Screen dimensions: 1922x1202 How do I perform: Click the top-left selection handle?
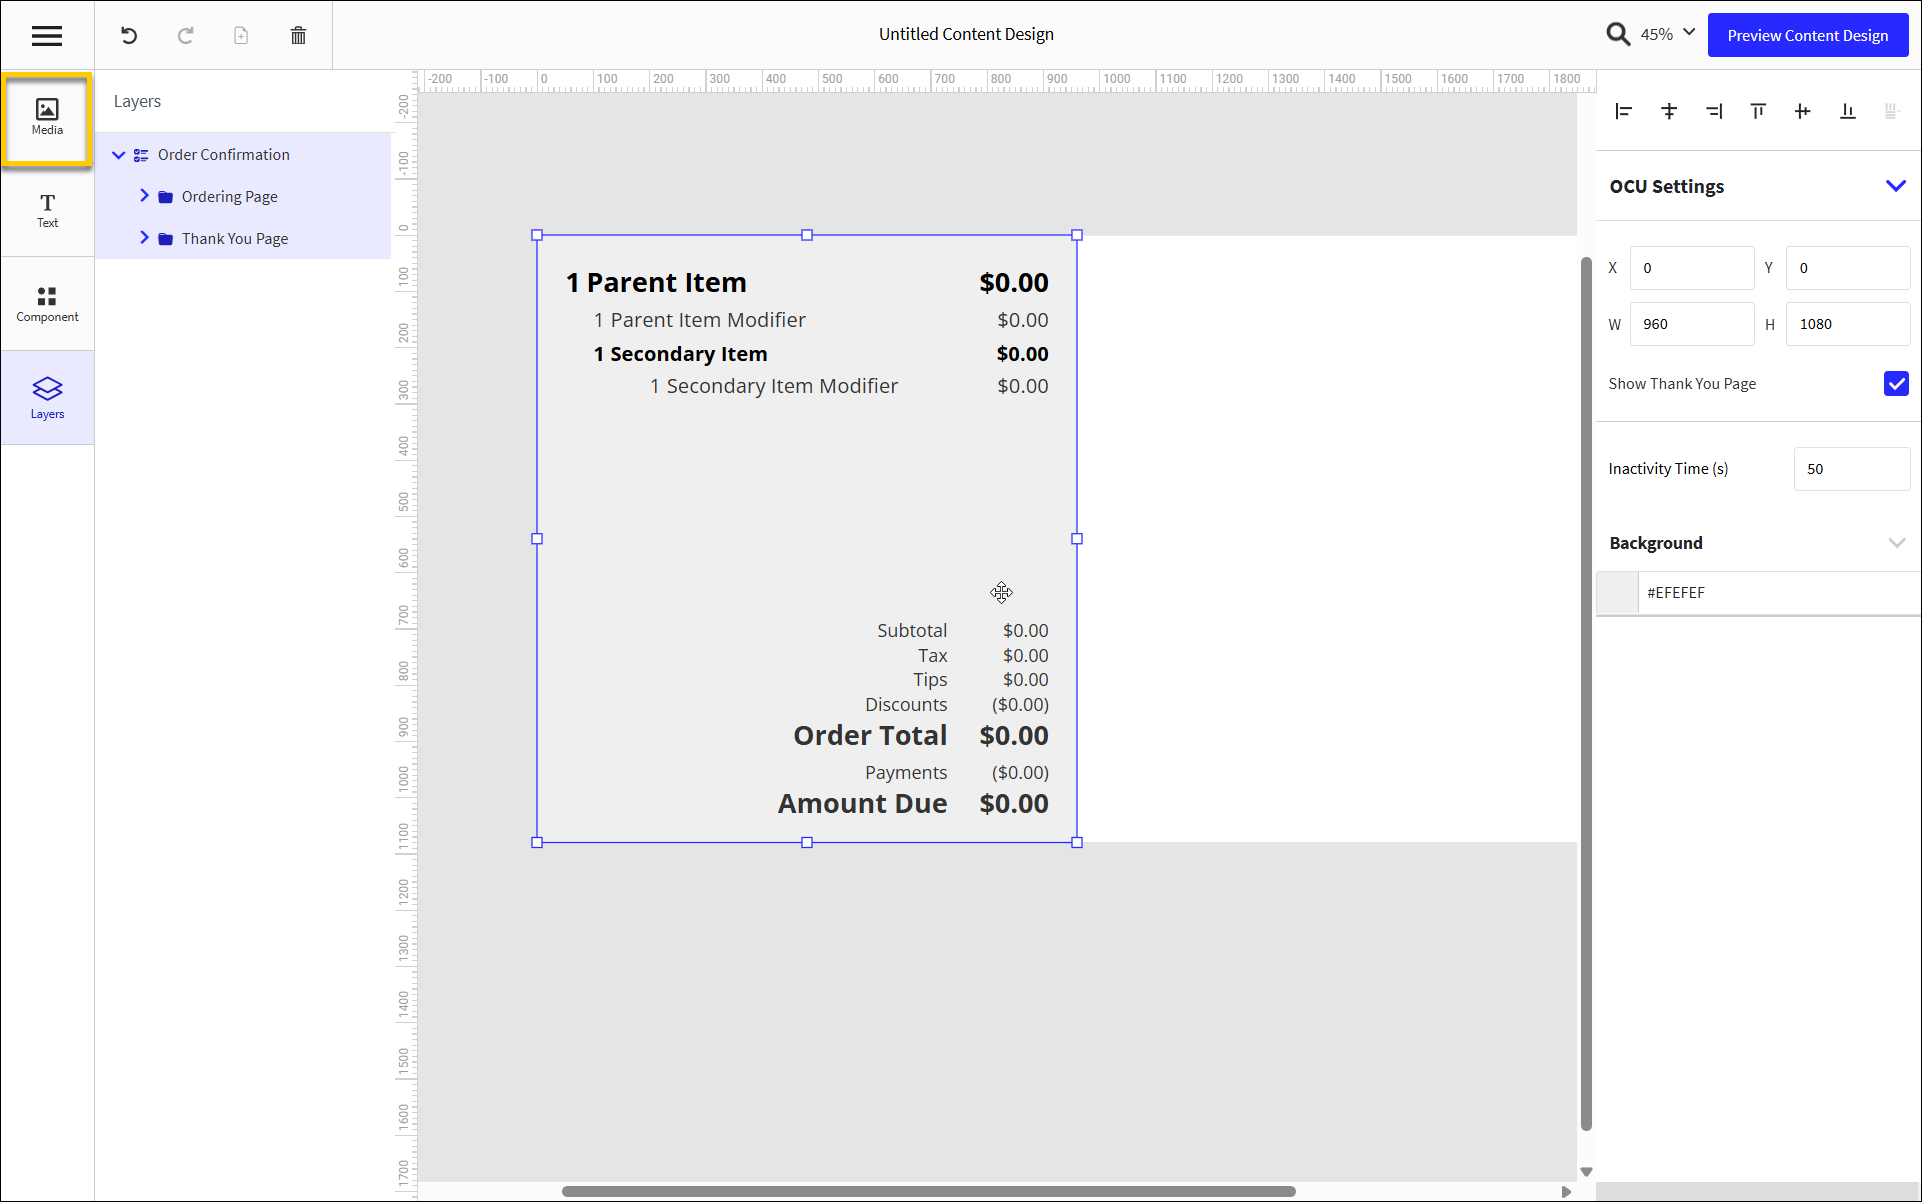tap(537, 235)
